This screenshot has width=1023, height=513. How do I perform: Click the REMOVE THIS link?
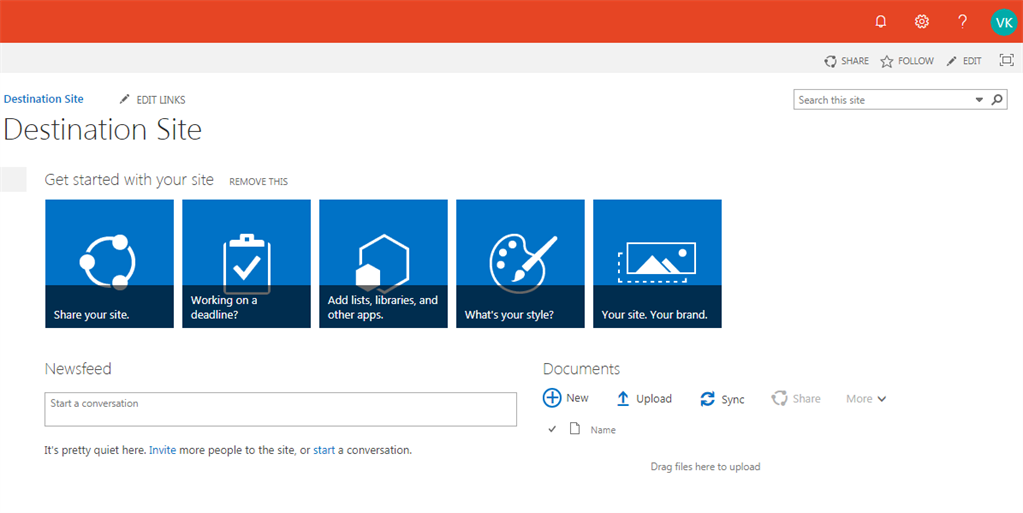(258, 182)
